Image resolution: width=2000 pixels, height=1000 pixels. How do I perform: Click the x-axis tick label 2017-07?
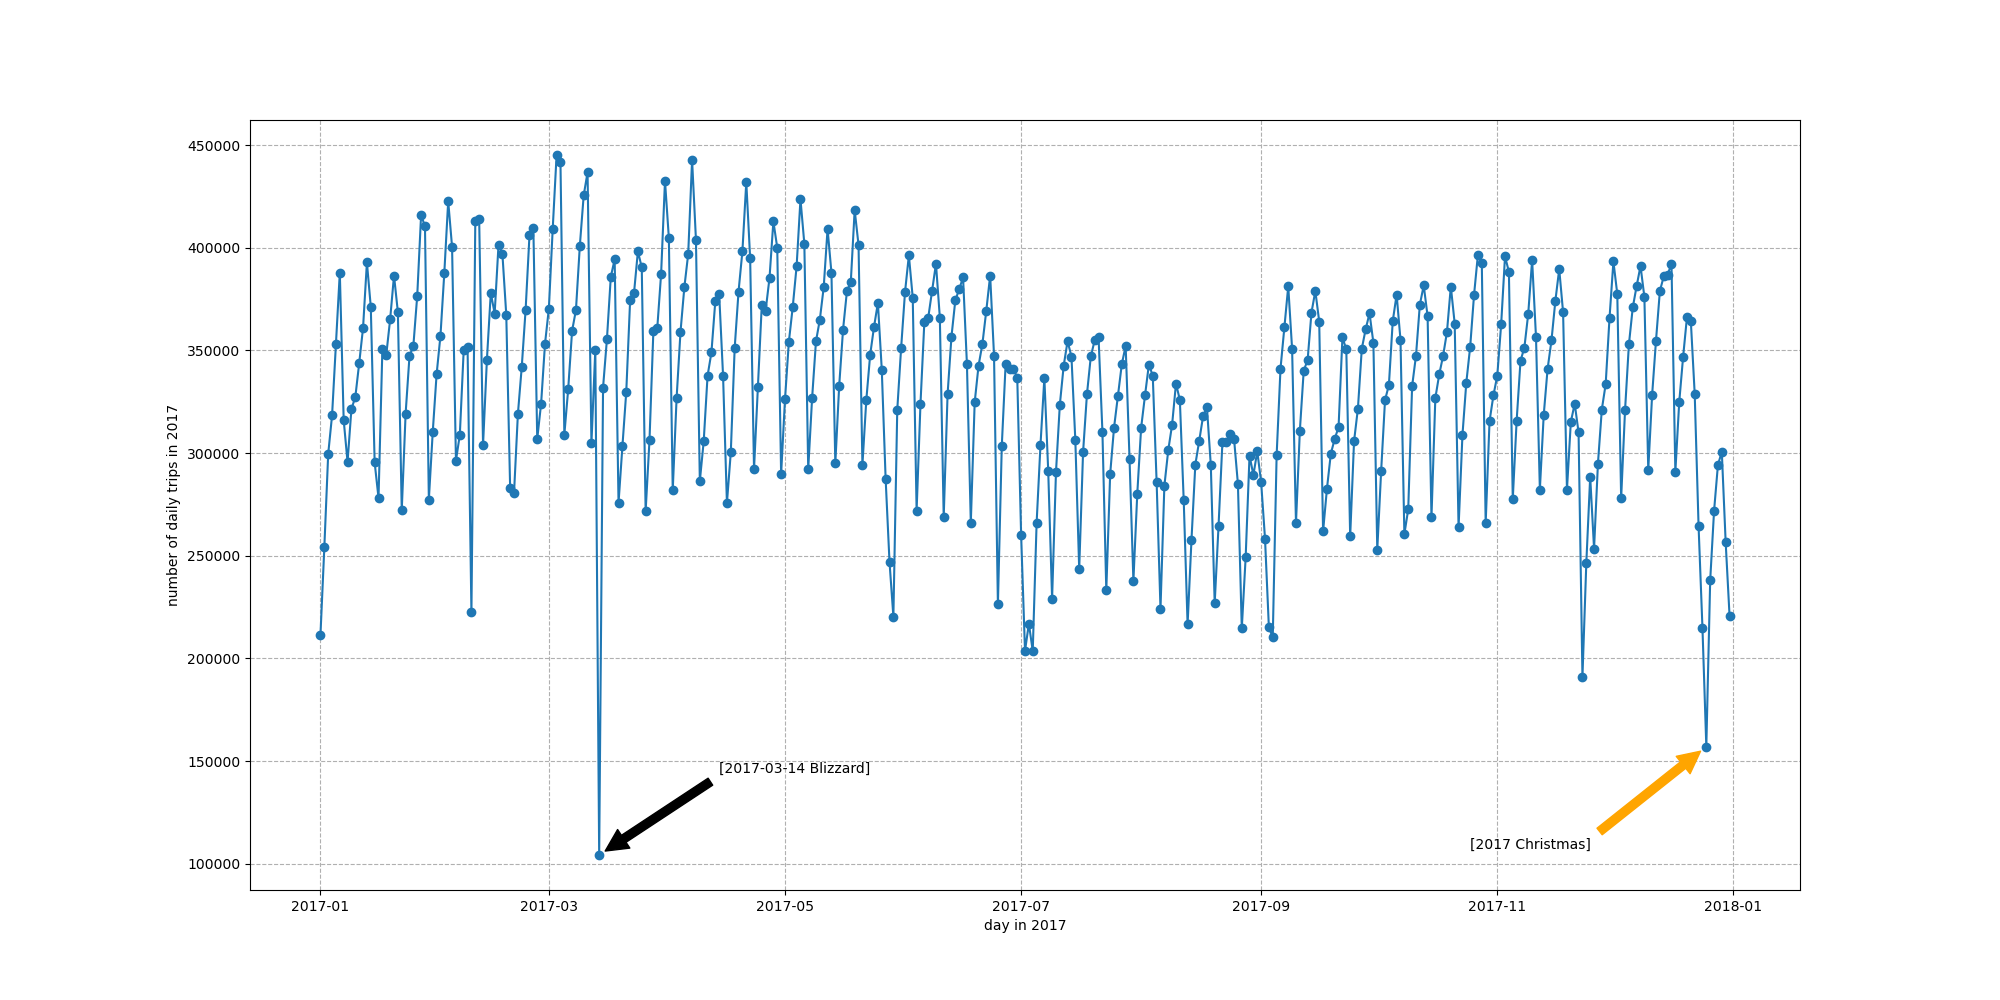tap(1021, 907)
